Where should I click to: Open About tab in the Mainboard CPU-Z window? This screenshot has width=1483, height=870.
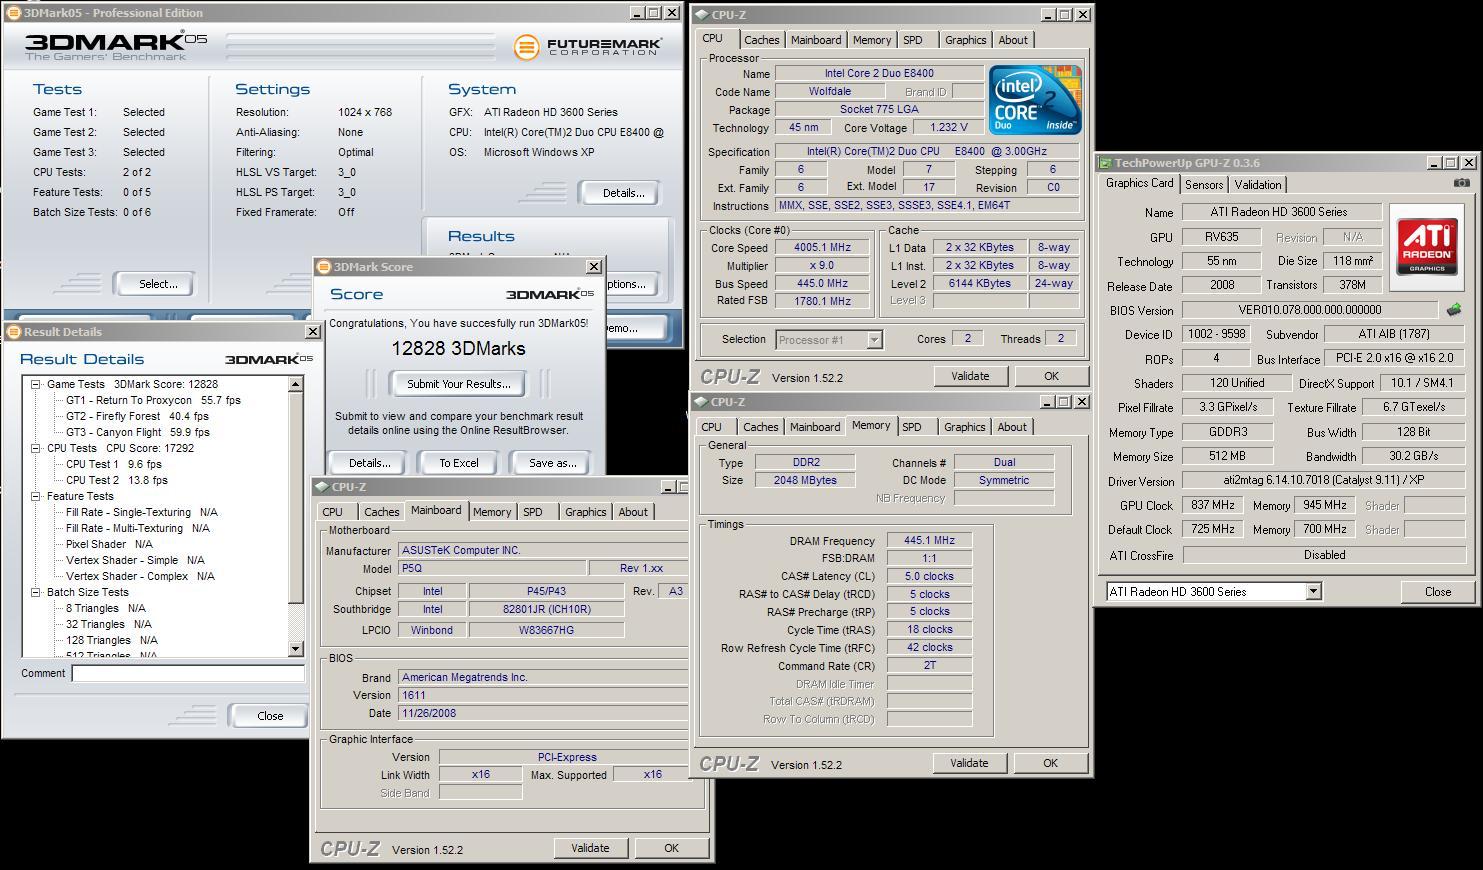pyautogui.click(x=633, y=512)
